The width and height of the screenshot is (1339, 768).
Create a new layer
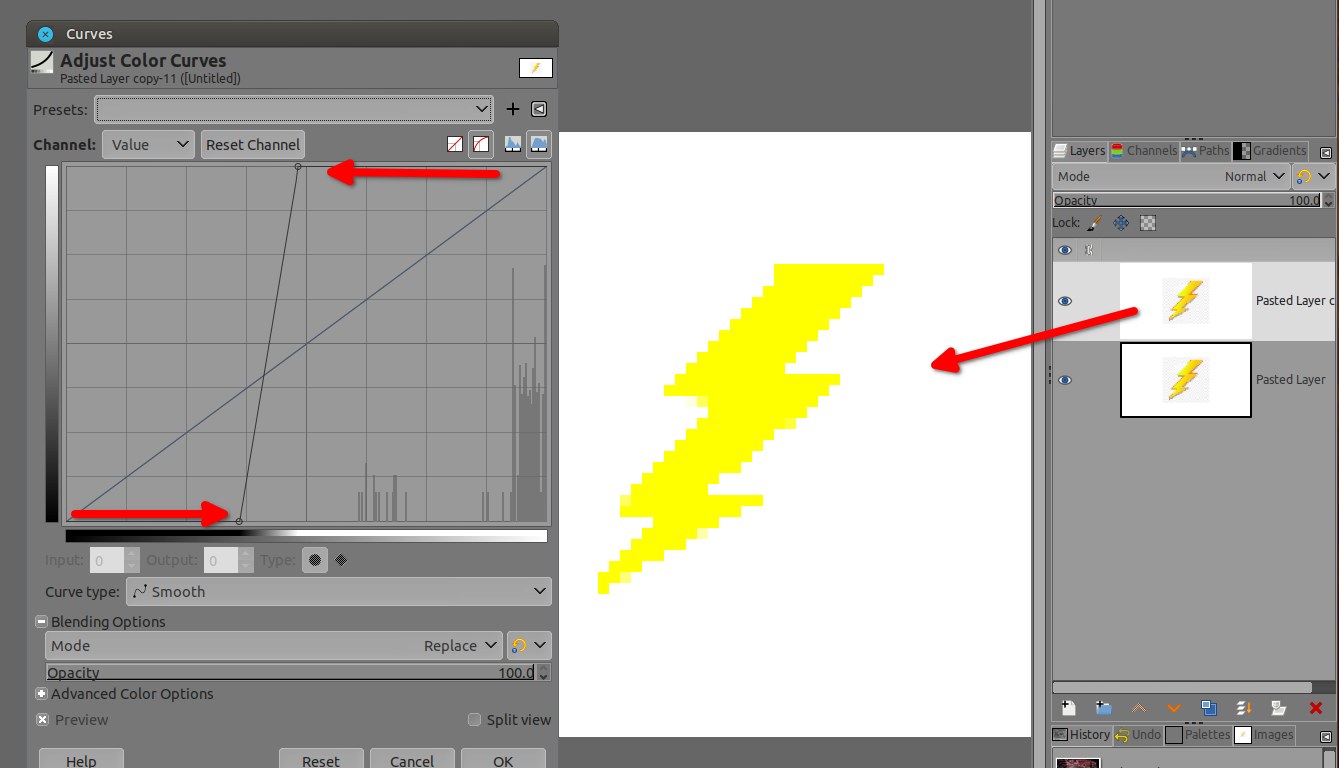pos(1068,708)
